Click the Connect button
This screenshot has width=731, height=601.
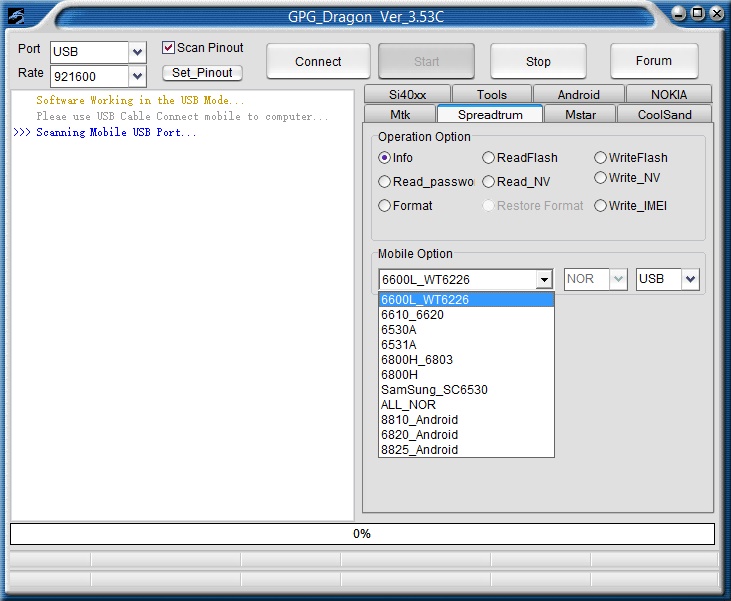pyautogui.click(x=318, y=61)
